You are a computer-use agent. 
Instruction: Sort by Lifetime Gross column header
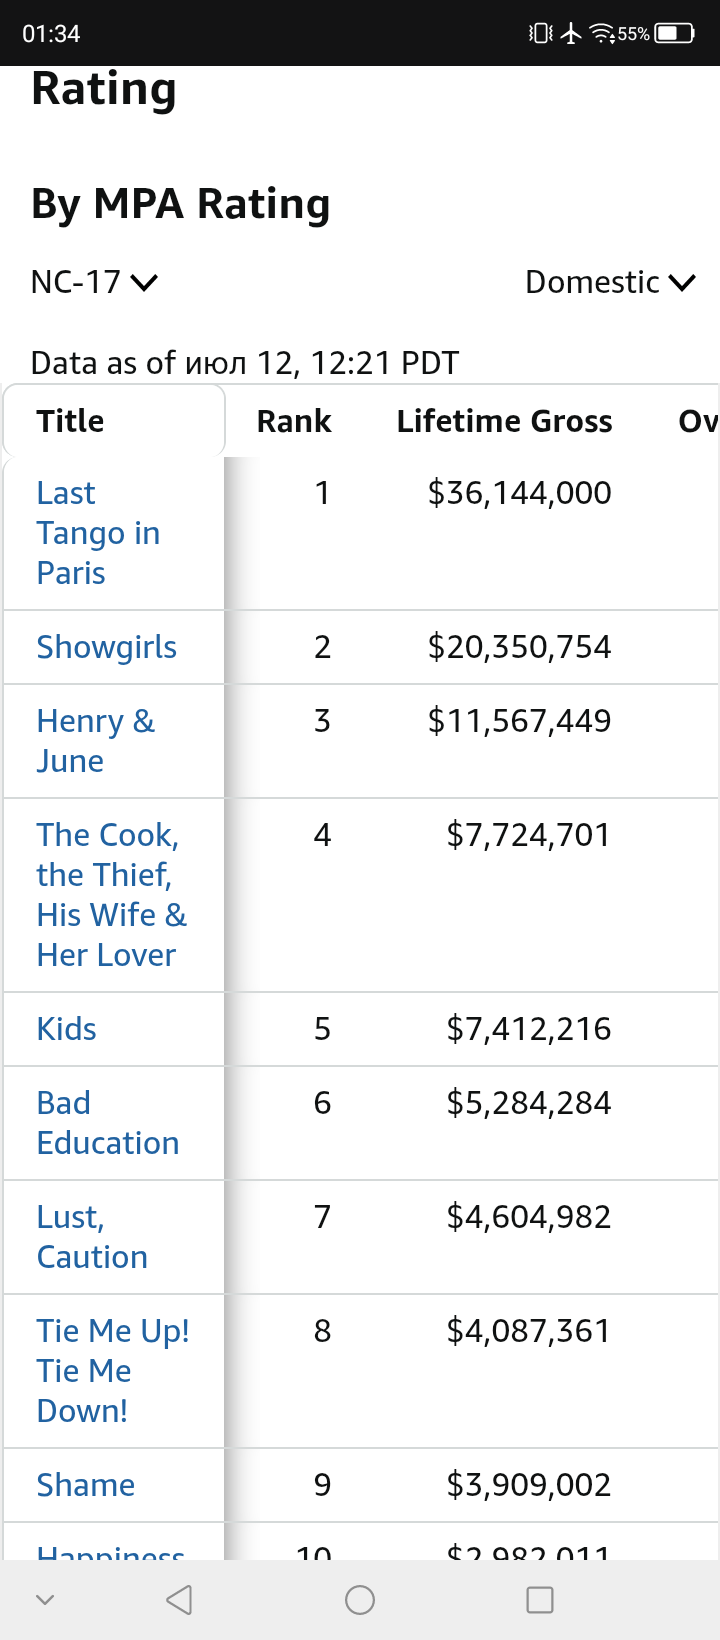(504, 421)
